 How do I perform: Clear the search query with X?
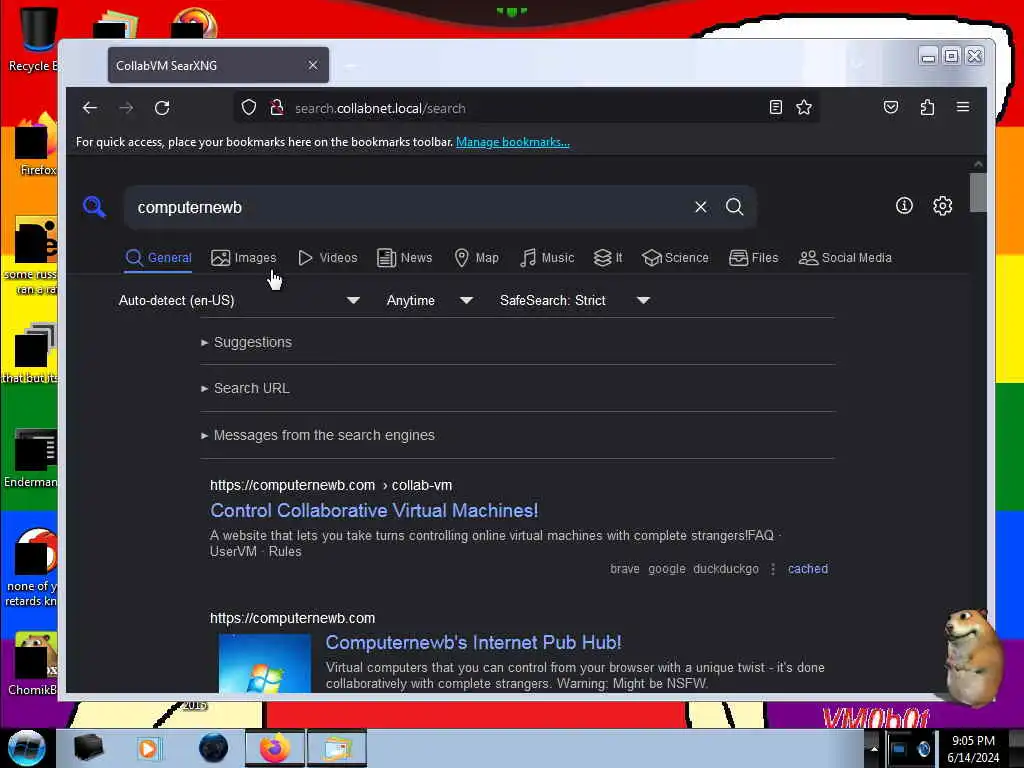click(x=701, y=207)
